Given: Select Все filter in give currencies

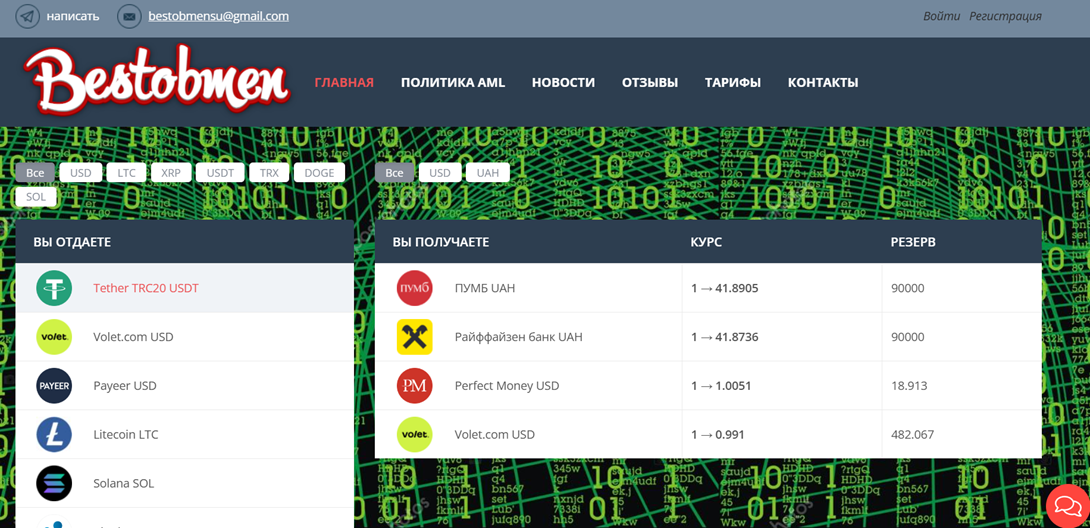Looking at the screenshot, I should tap(35, 173).
